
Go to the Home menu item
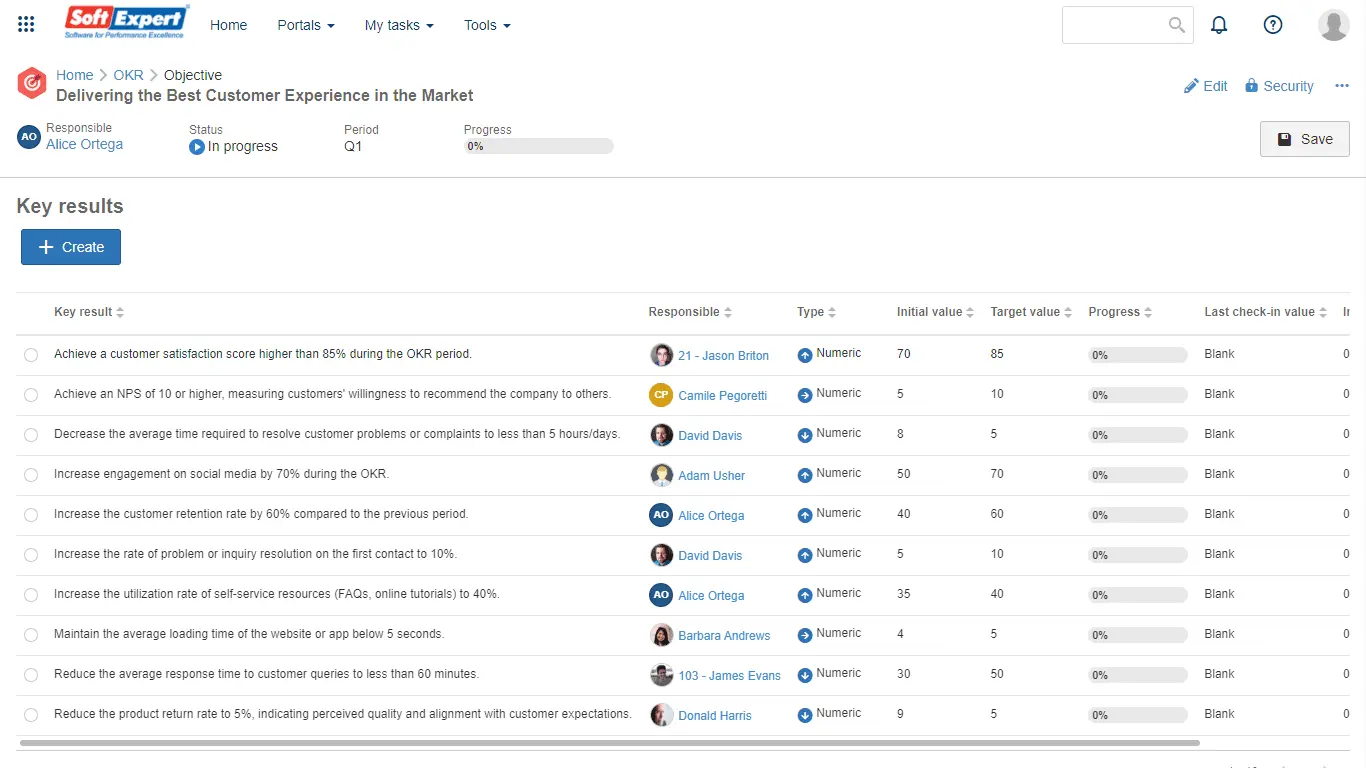228,25
